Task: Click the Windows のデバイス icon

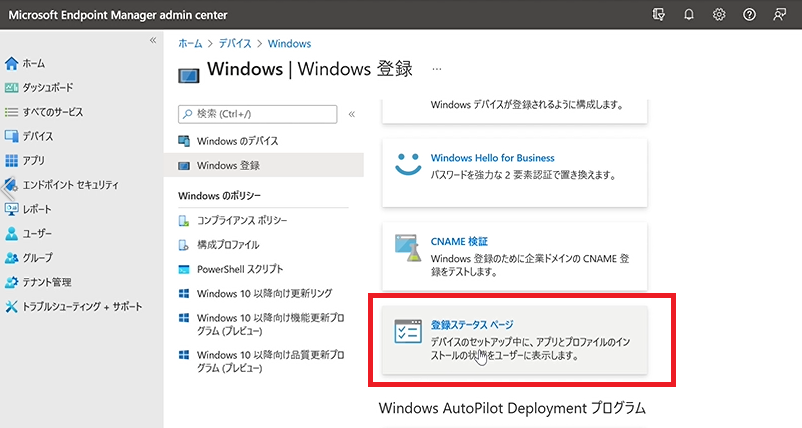Action: [x=184, y=141]
